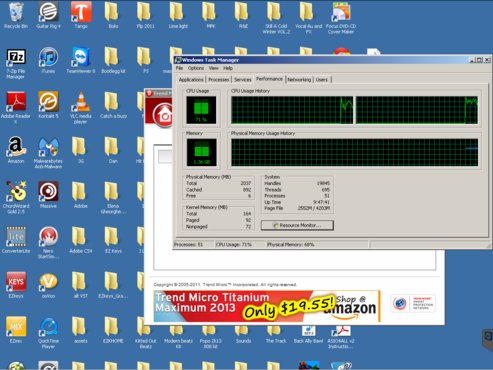Select the Catch a buzz folder

(113, 105)
